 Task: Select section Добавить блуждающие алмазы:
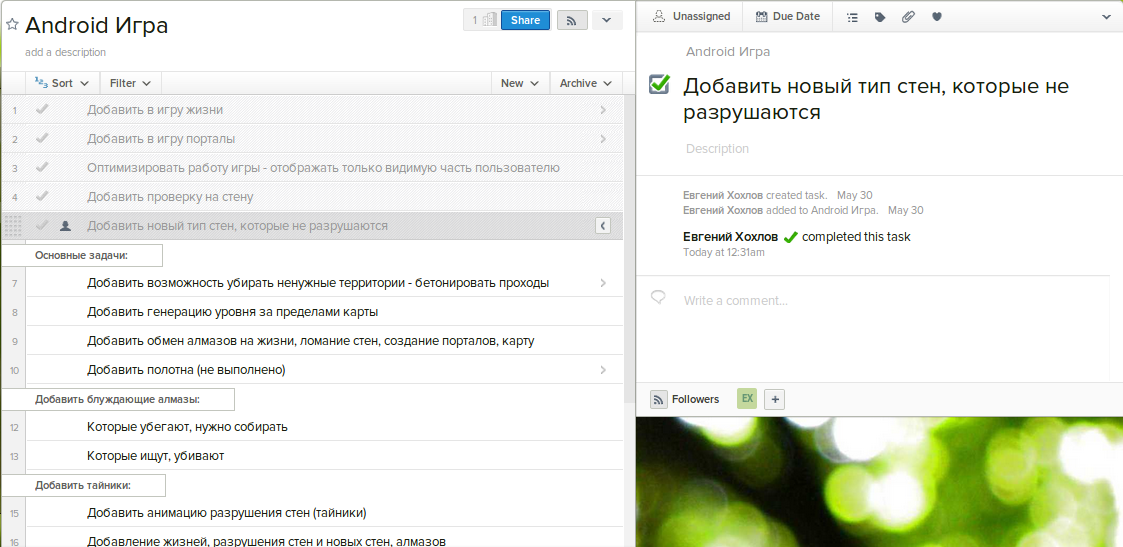click(117, 399)
